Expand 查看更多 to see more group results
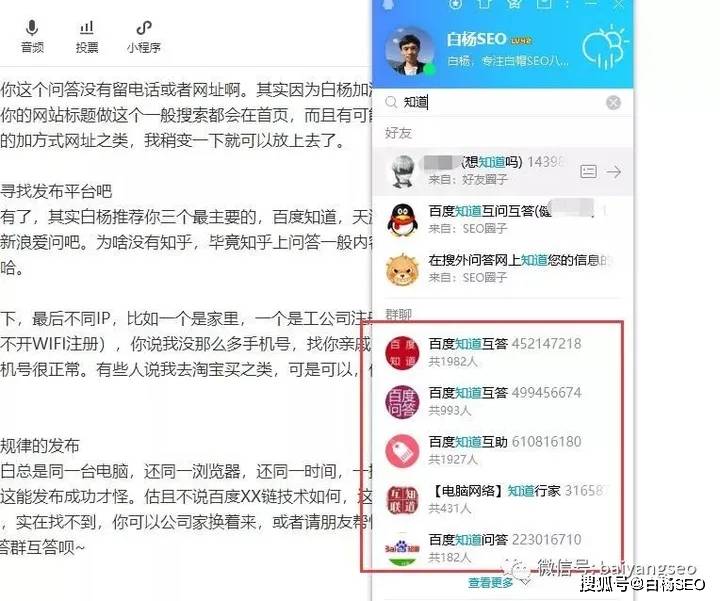720x601 pixels. pyautogui.click(x=490, y=583)
